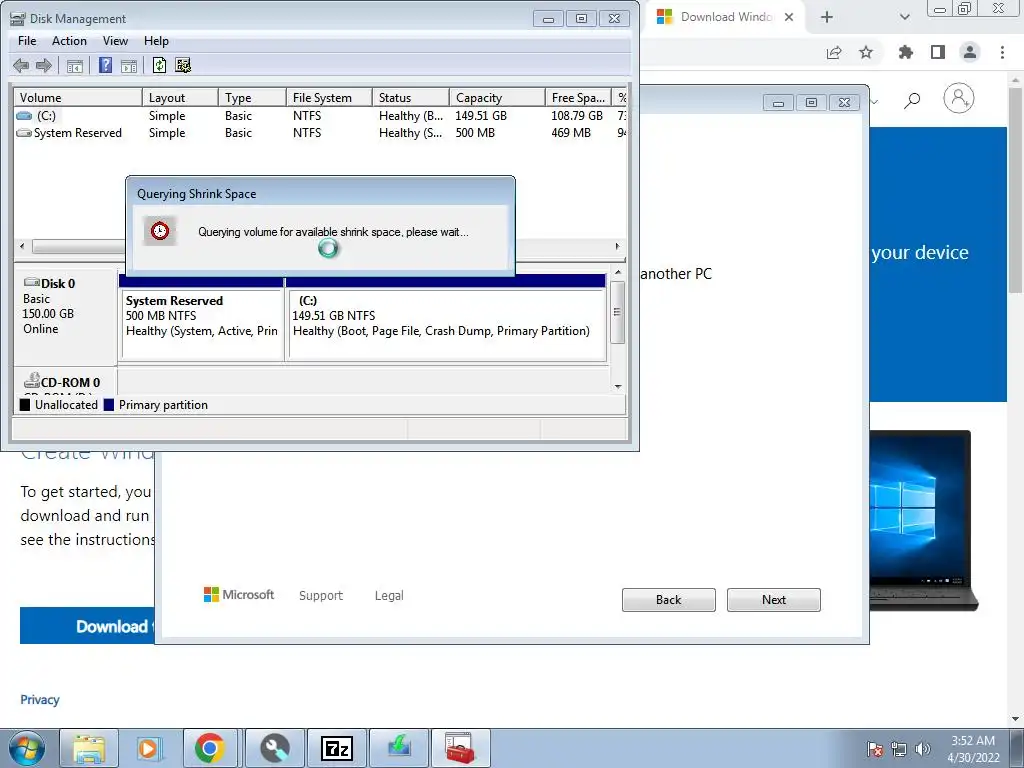Click the Disk 0 label panel
Screen dimensions: 1024x768
[x=65, y=317]
